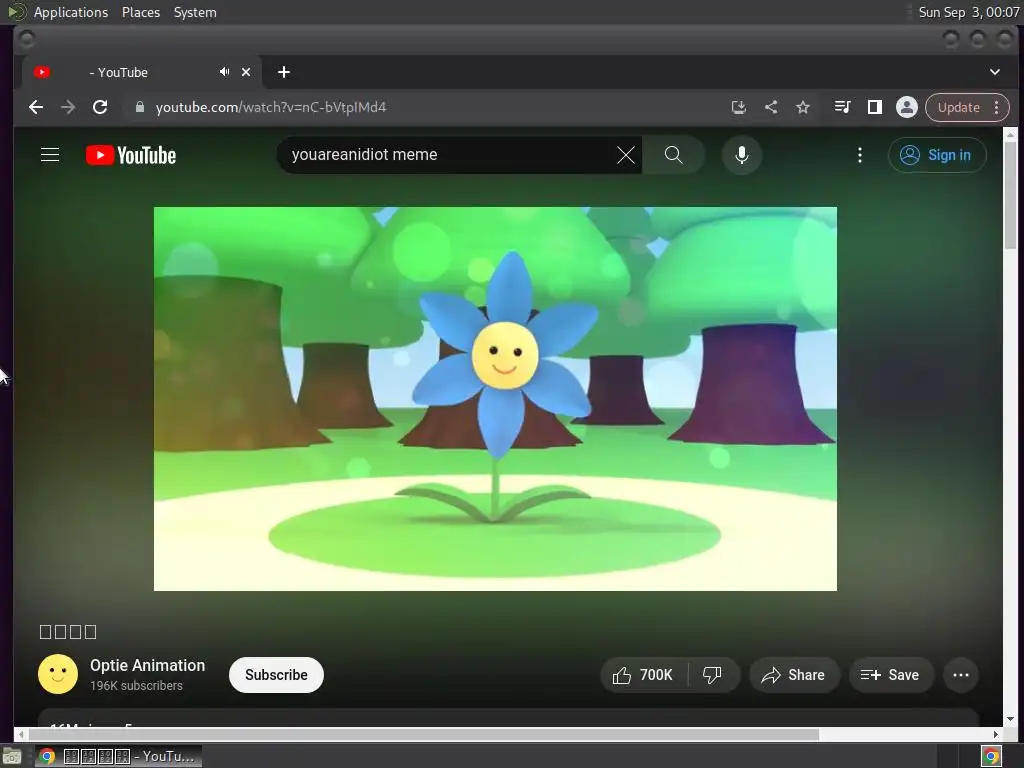Click the browser back arrow
This screenshot has width=1024, height=768.
tap(36, 107)
